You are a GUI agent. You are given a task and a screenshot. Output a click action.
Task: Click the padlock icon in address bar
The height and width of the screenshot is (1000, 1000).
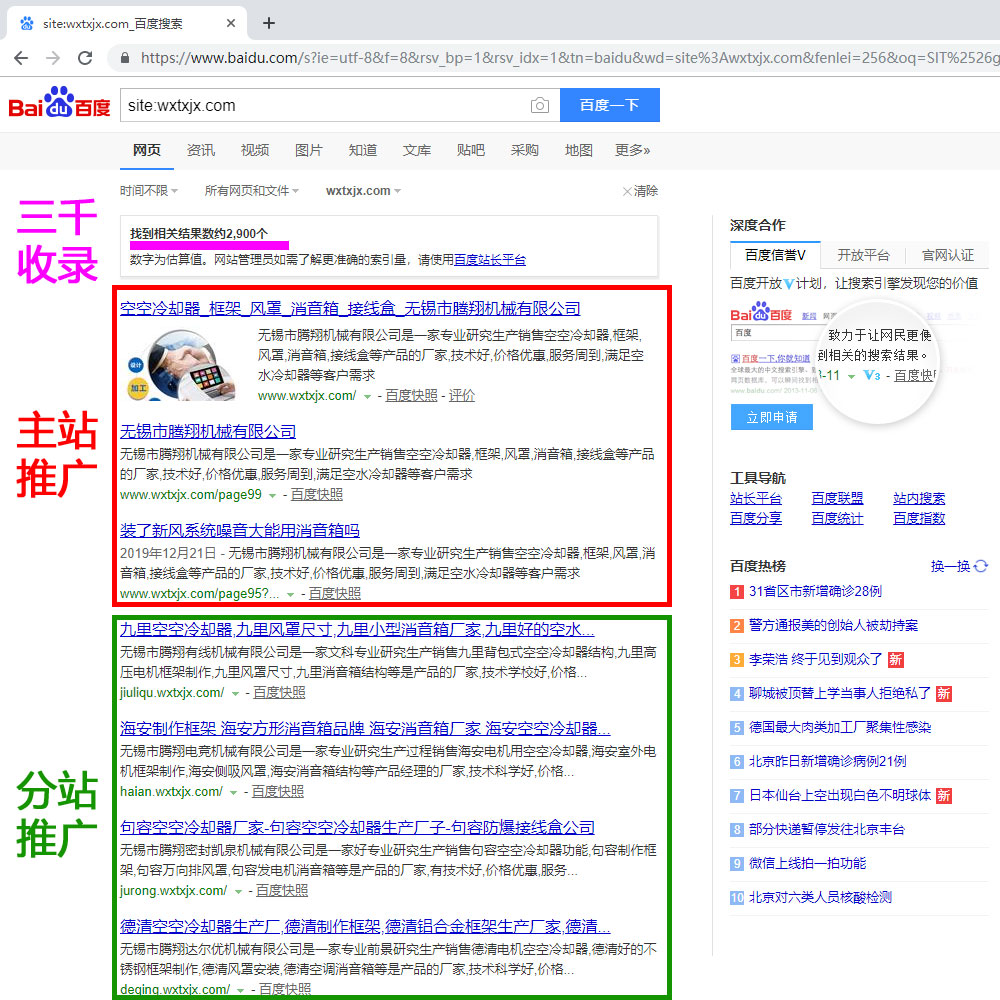click(125, 58)
